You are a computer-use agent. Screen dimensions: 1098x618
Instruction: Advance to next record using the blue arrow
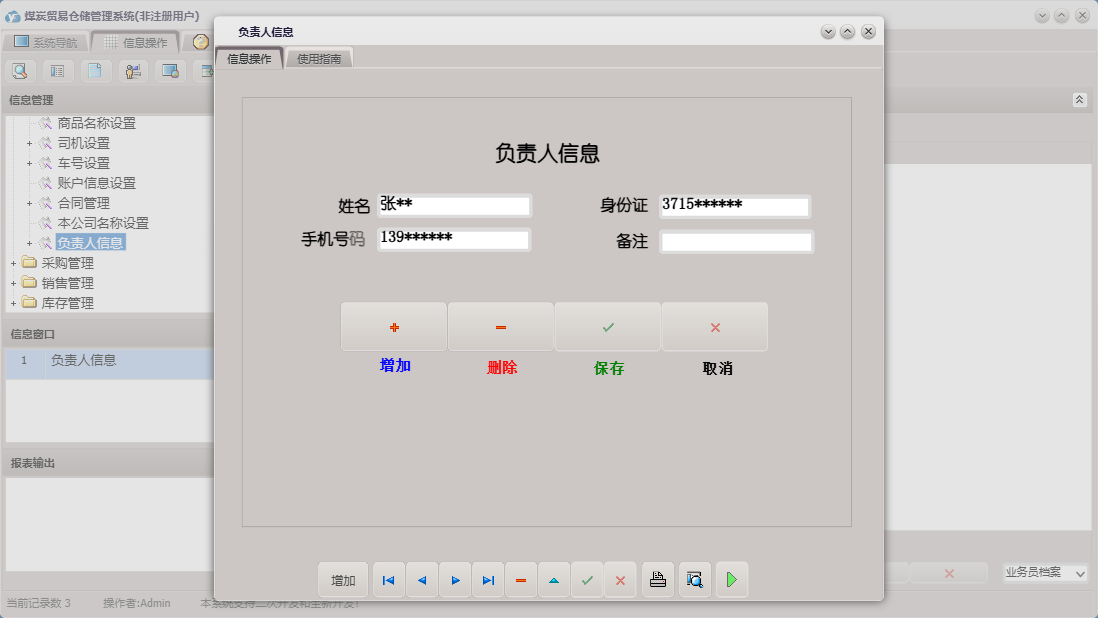point(455,580)
